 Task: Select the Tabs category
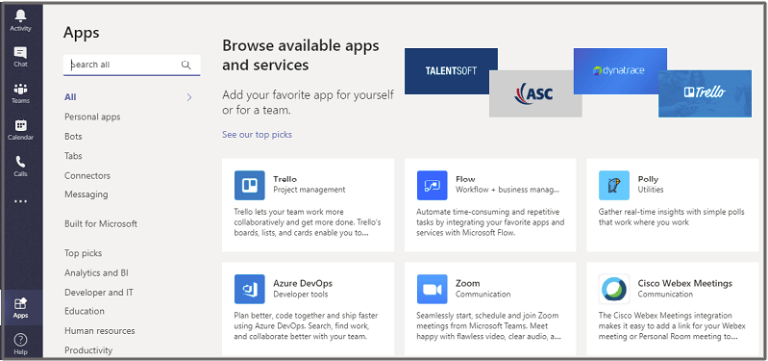coord(73,156)
